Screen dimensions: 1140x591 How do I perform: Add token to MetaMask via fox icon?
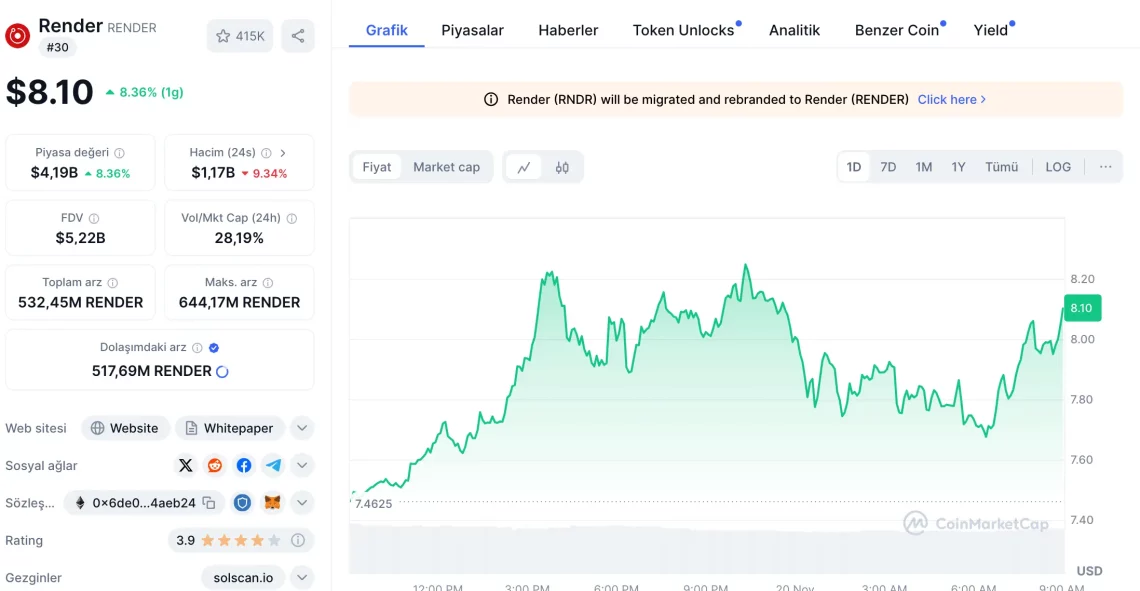272,503
